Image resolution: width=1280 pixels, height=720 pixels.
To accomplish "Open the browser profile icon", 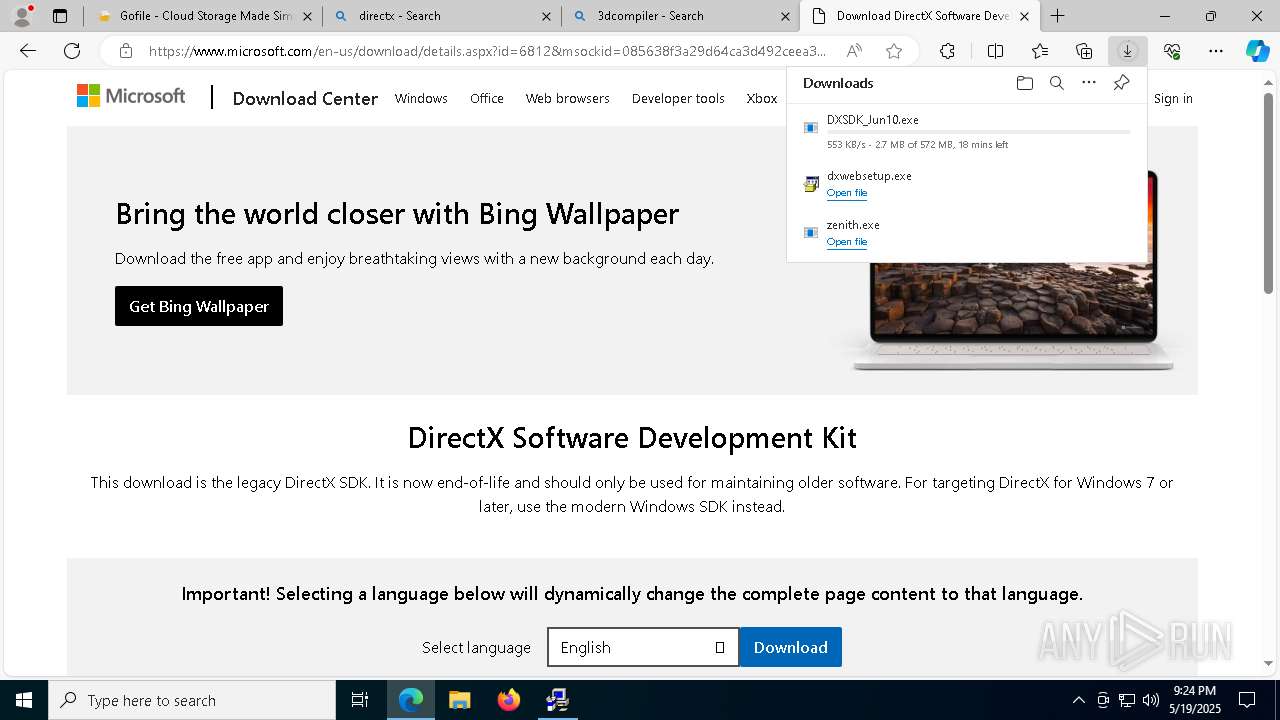I will point(22,16).
